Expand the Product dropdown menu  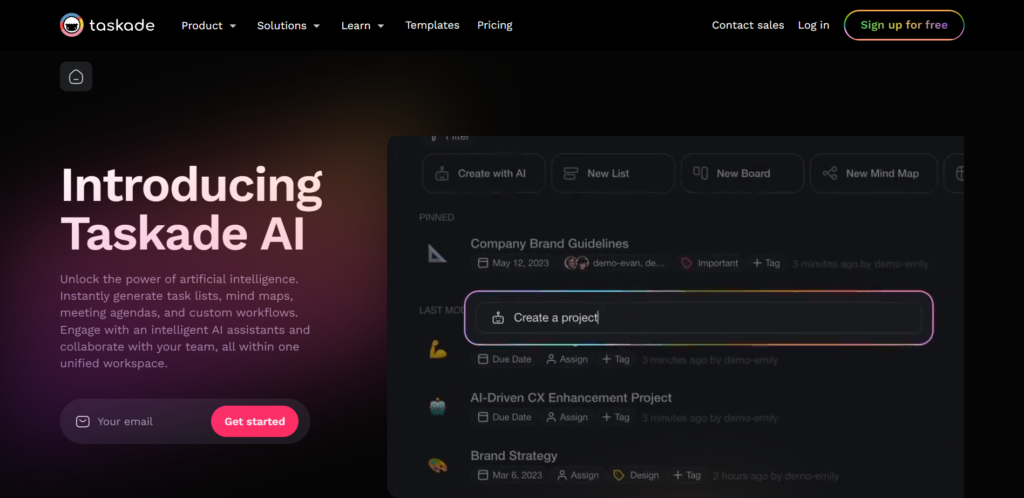coord(209,25)
